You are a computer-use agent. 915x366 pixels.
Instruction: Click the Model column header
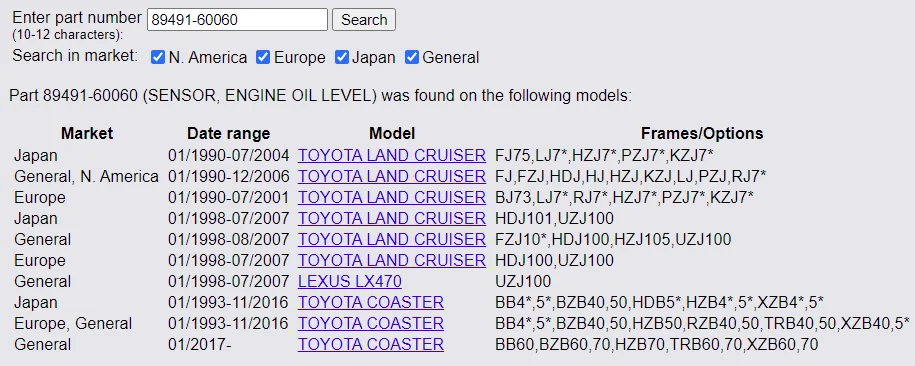click(x=392, y=134)
